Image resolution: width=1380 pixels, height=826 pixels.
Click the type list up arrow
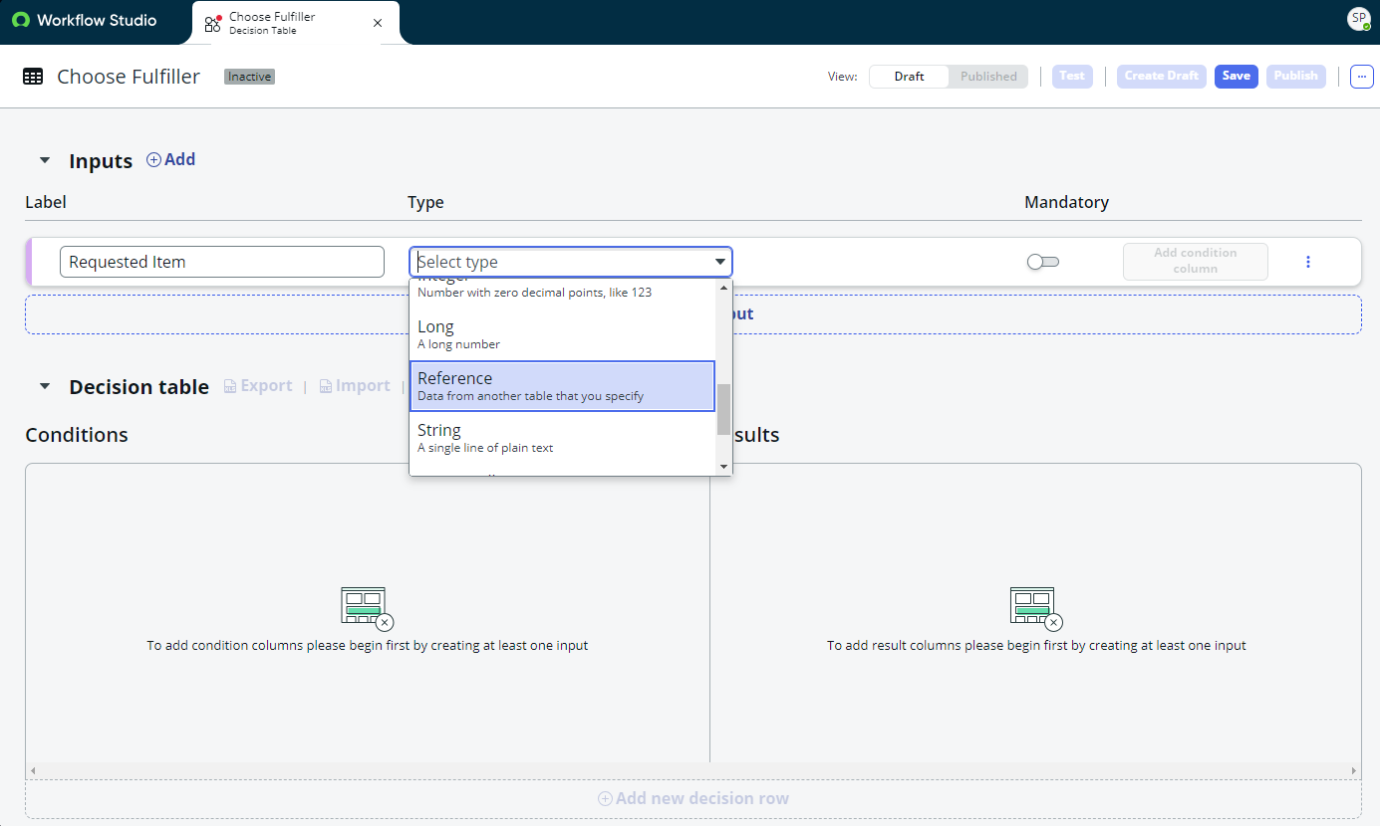click(x=724, y=288)
